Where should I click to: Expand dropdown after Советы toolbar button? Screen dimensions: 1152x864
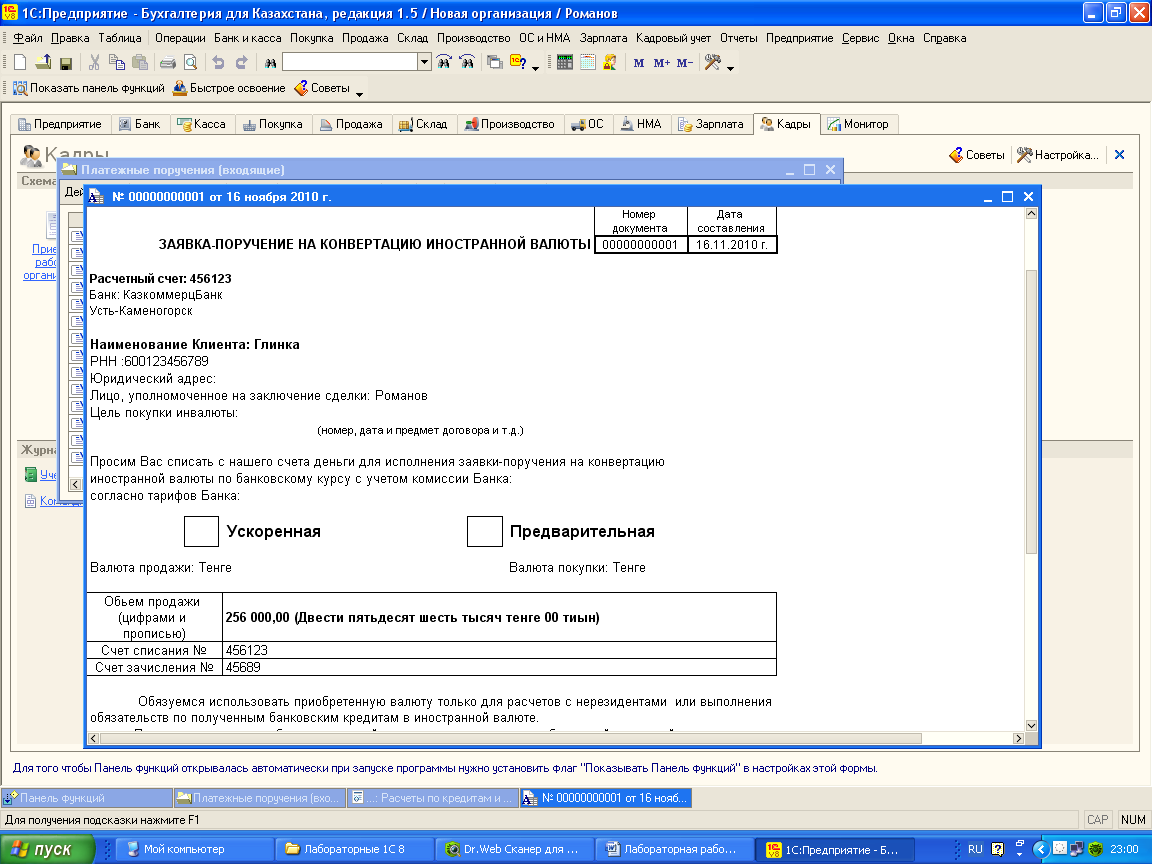tap(359, 93)
